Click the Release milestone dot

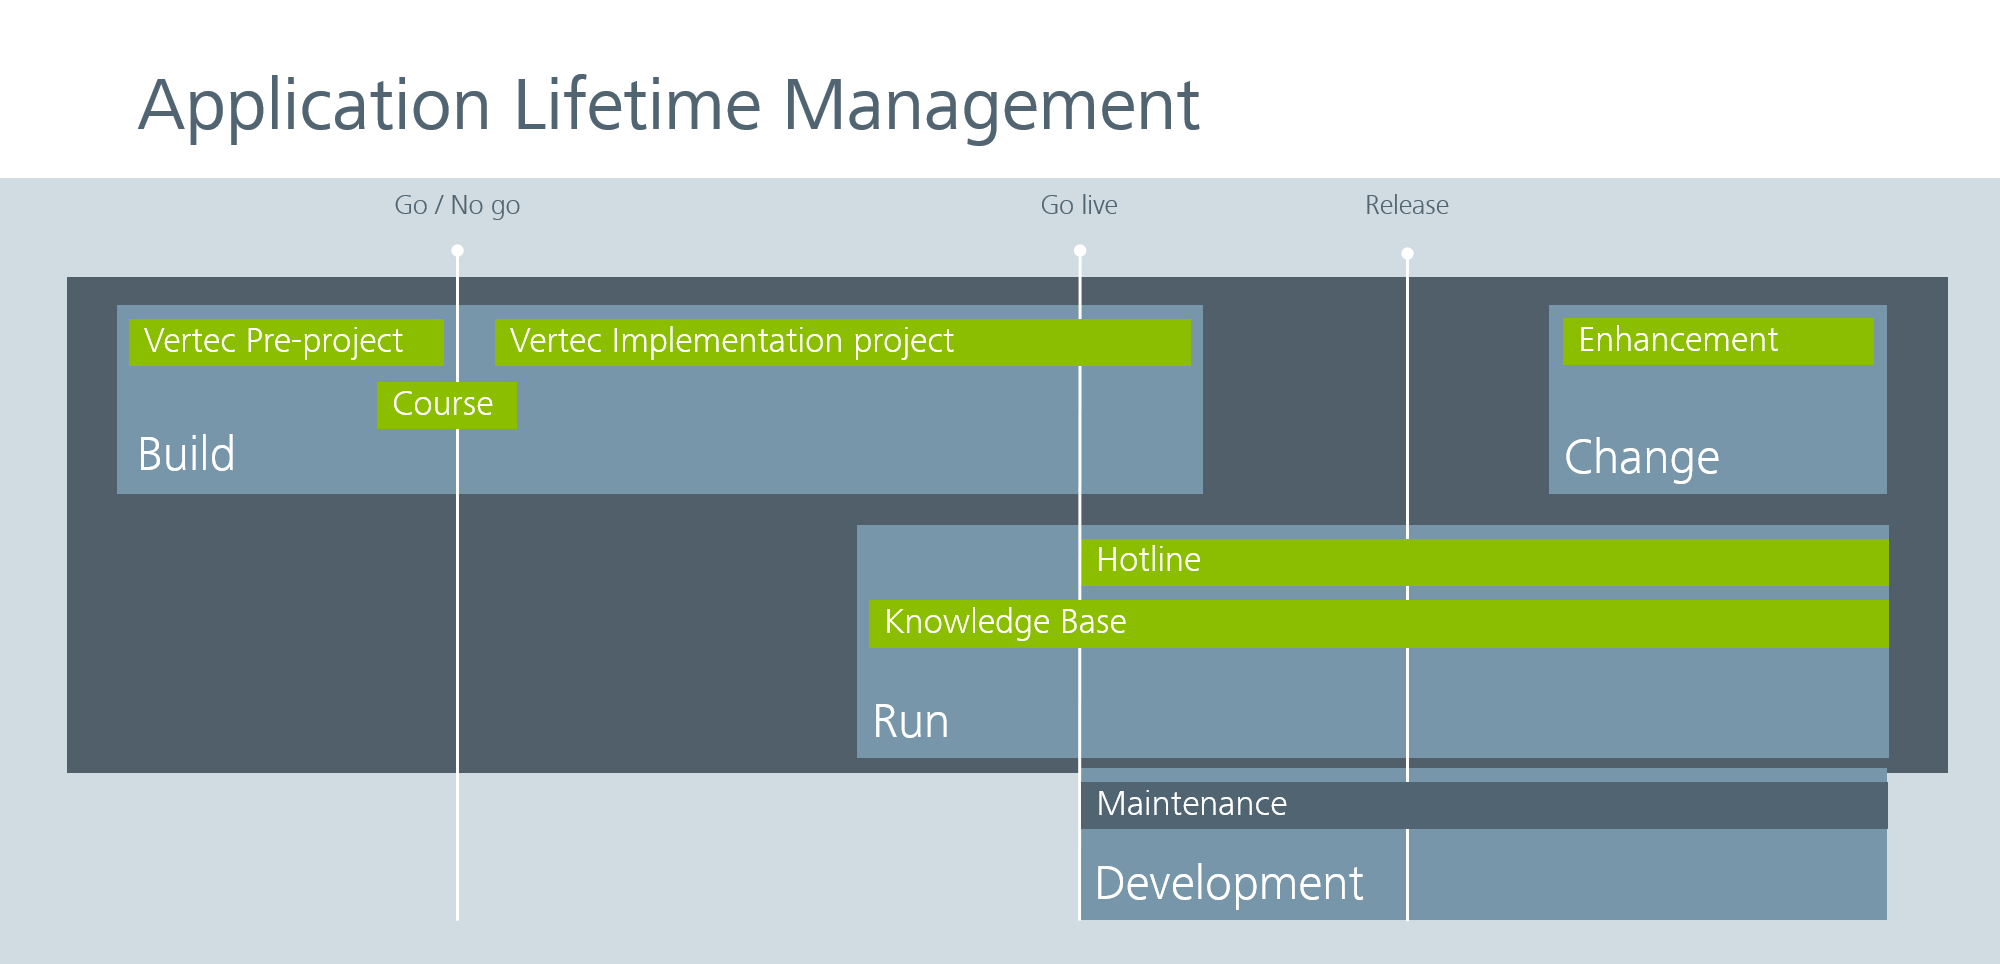1407,254
